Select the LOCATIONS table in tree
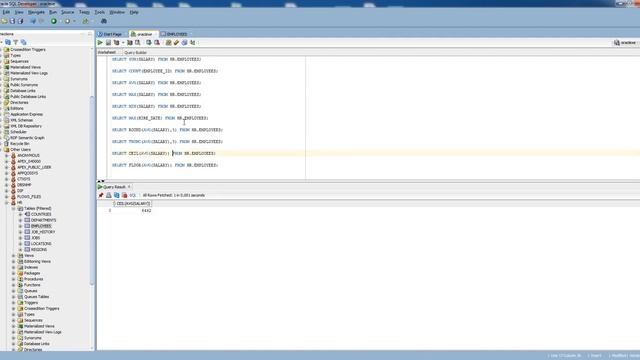 pos(41,244)
